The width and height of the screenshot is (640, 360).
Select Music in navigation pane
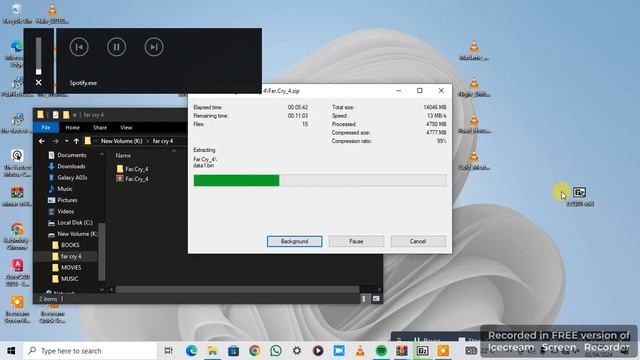(x=65, y=189)
